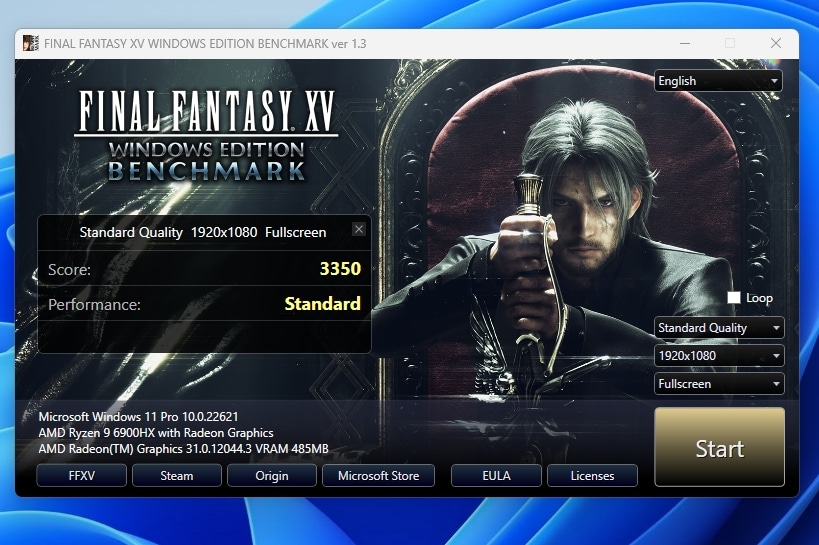Open the Steam store link button
This screenshot has width=819, height=545.
tap(177, 476)
